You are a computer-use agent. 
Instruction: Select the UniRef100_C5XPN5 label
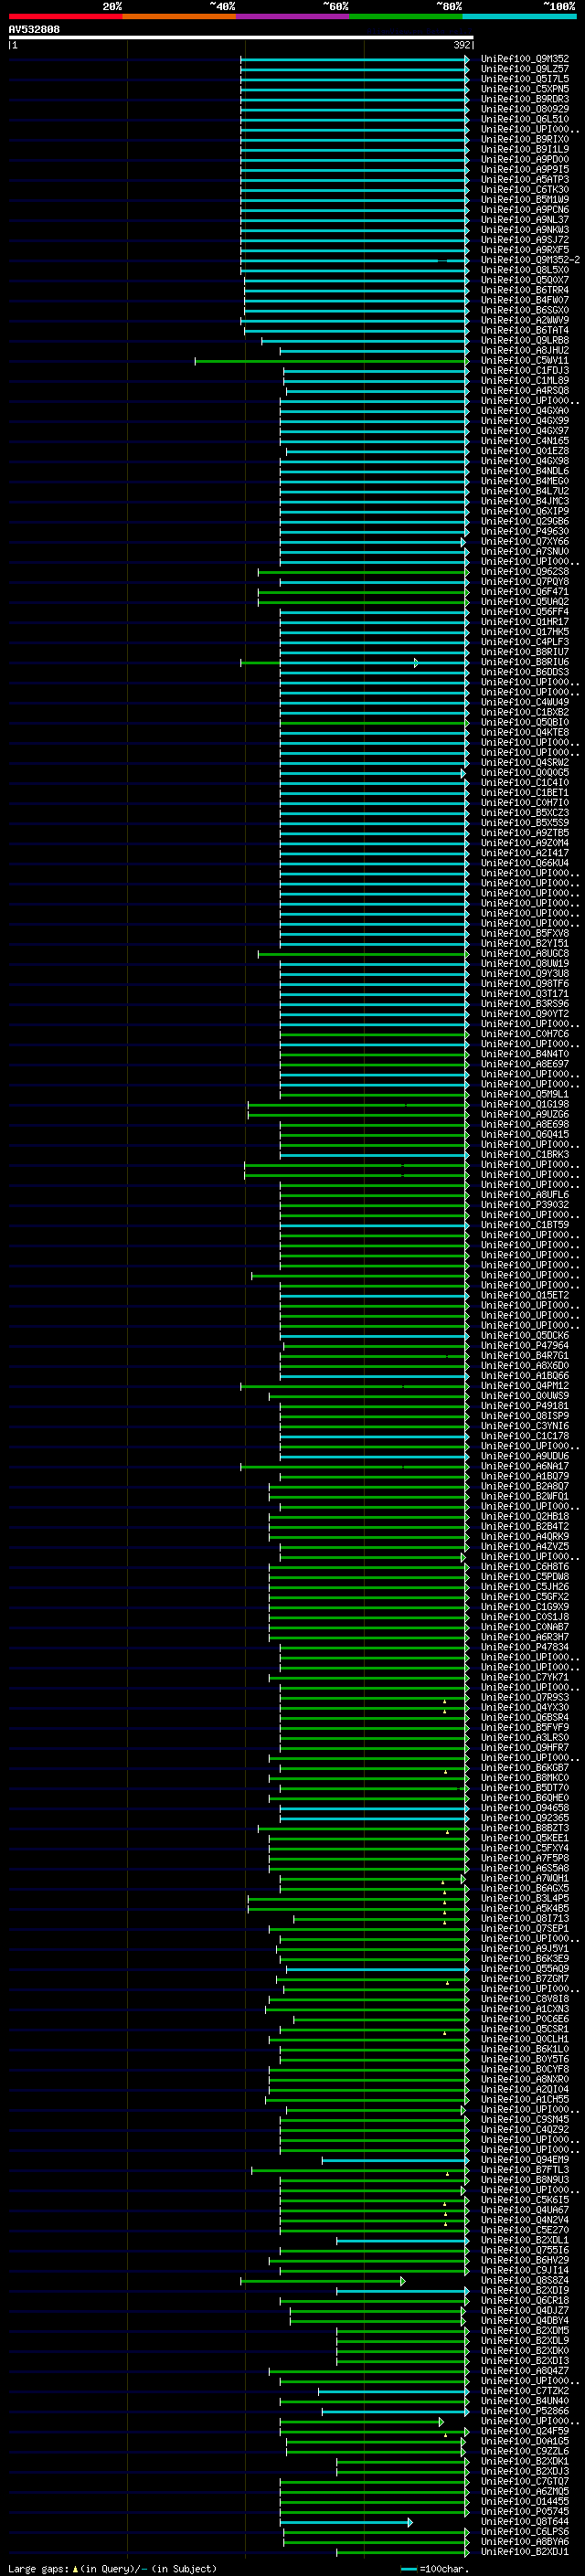pyautogui.click(x=525, y=89)
